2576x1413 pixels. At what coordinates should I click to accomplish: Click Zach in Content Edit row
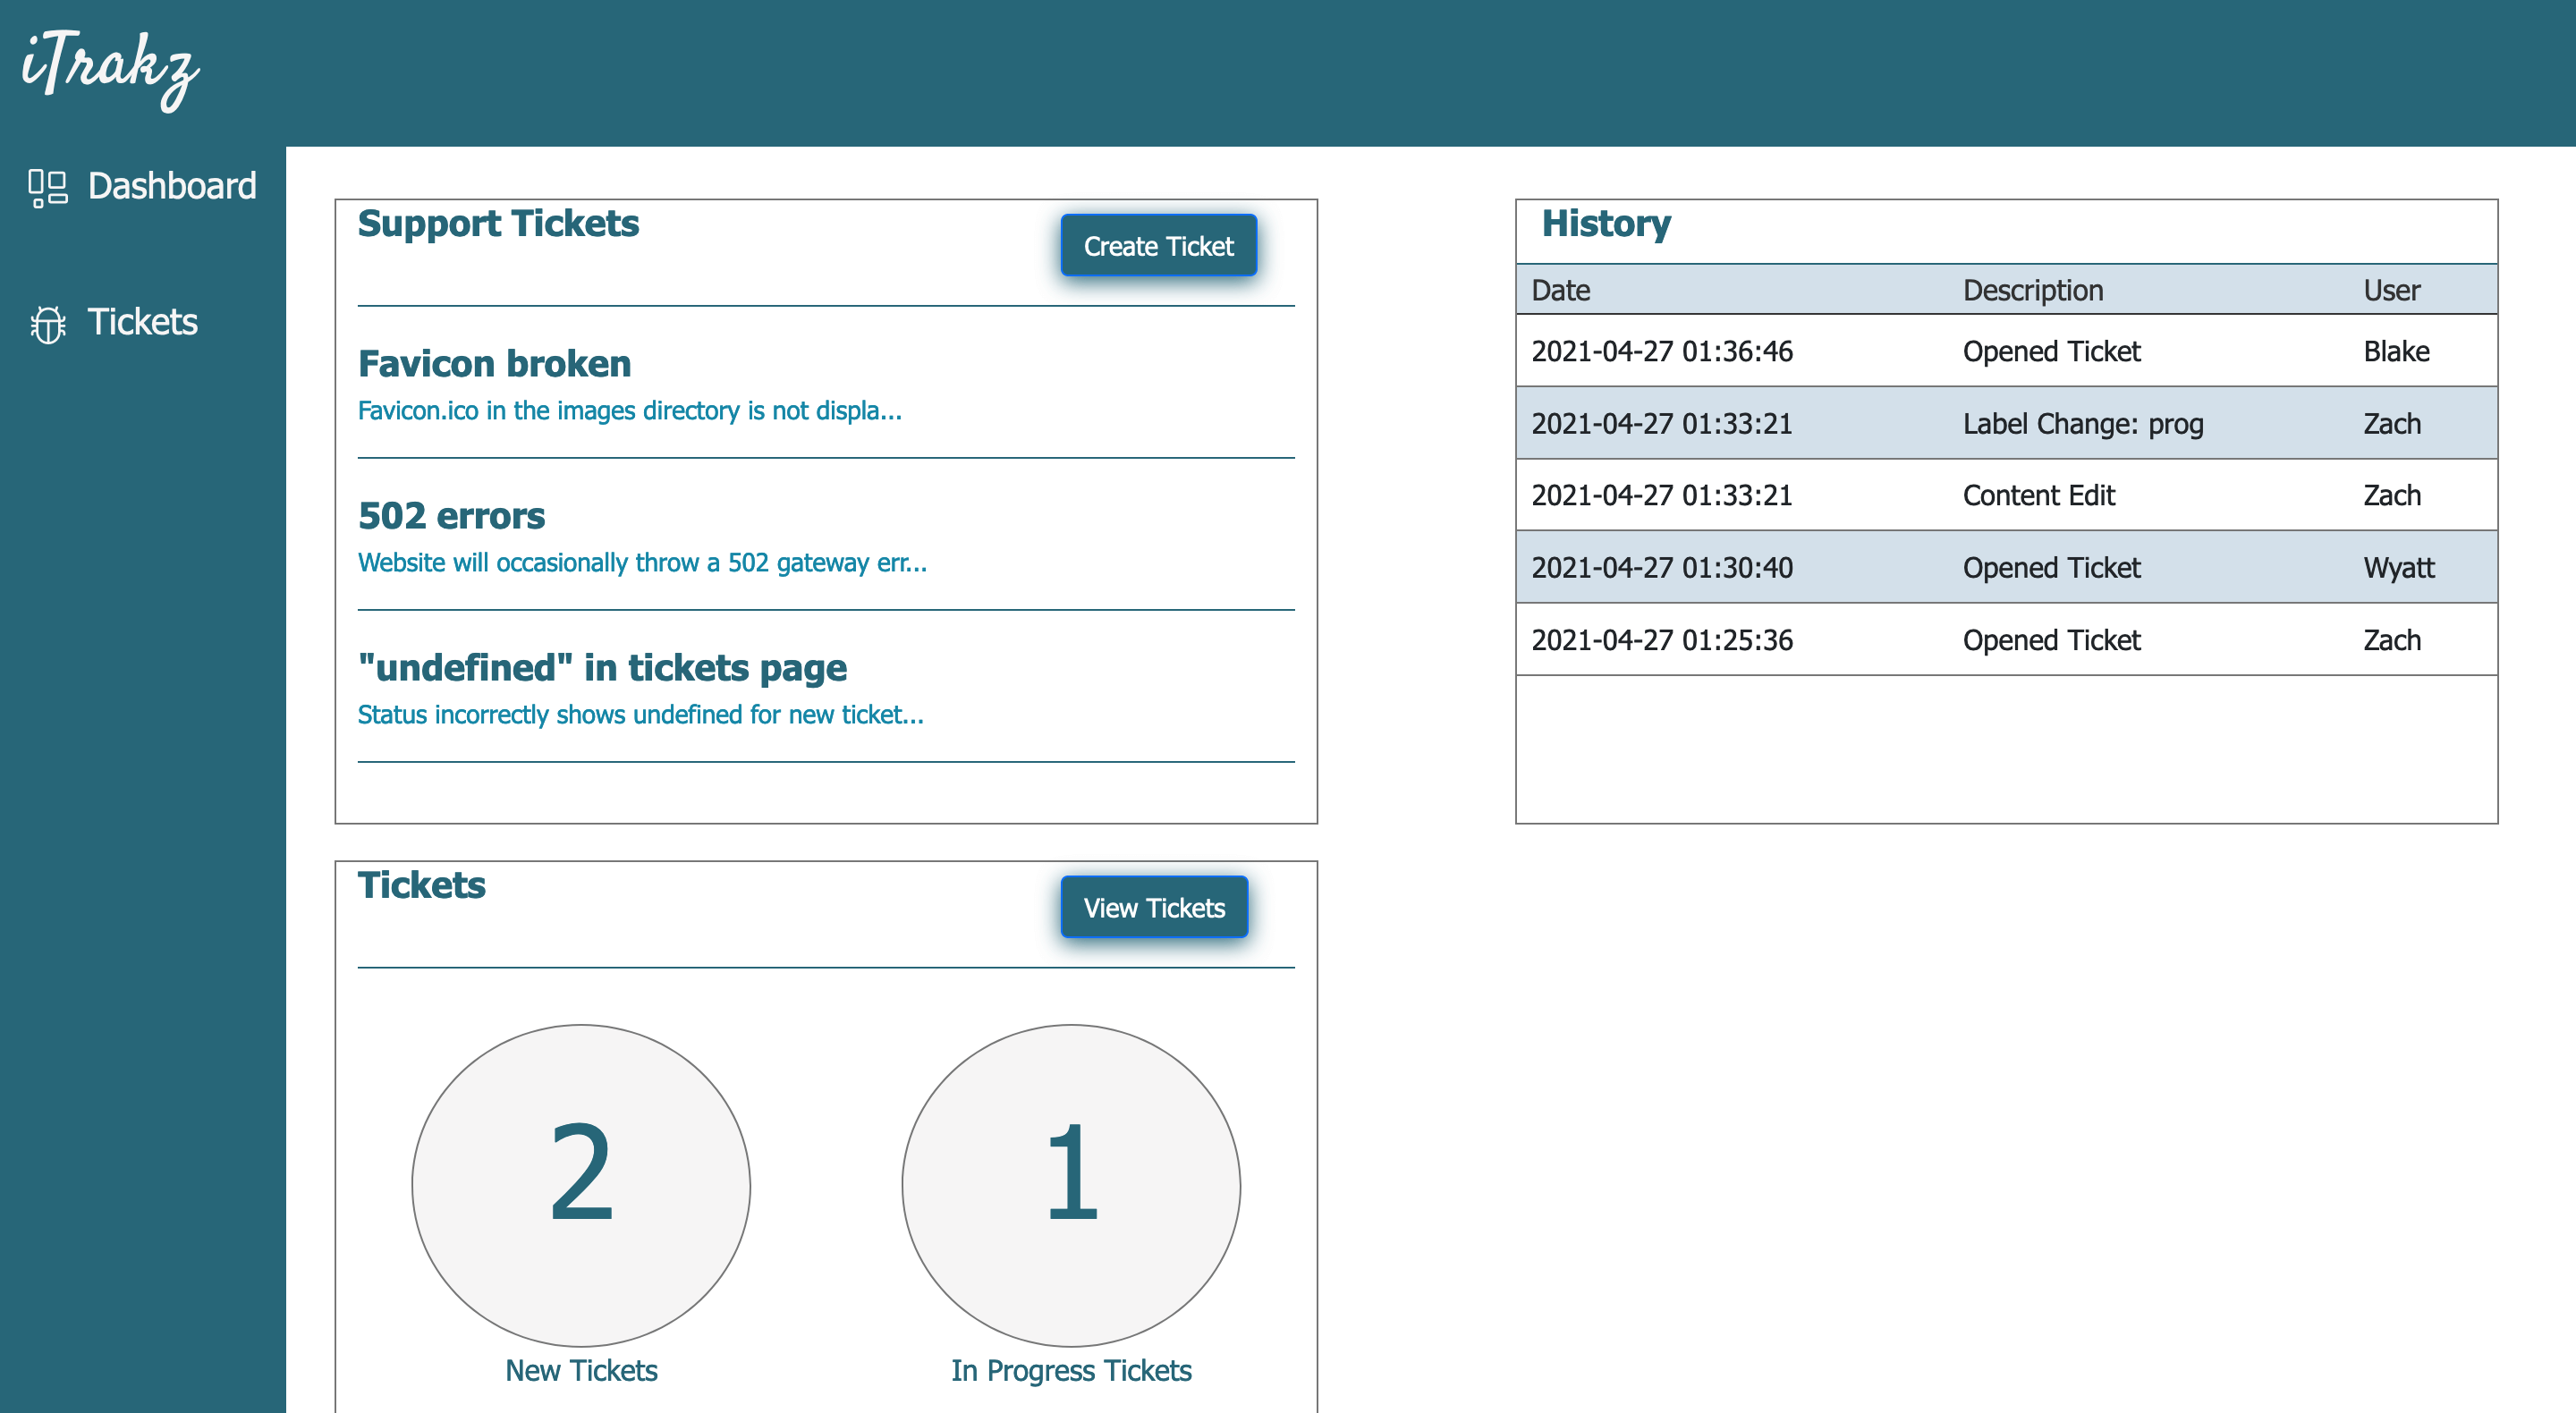point(2392,495)
